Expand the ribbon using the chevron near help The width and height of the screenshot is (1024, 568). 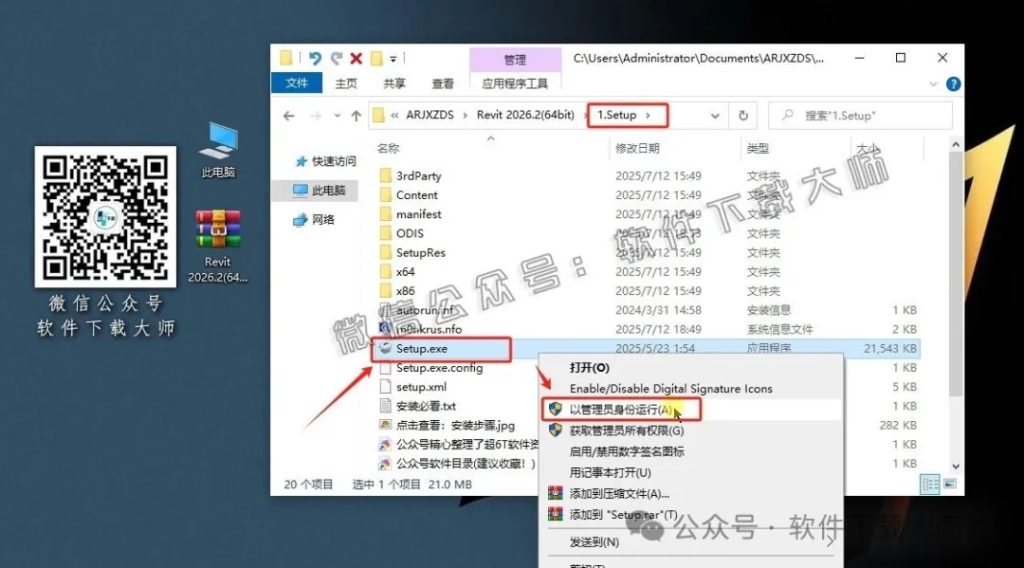click(933, 84)
